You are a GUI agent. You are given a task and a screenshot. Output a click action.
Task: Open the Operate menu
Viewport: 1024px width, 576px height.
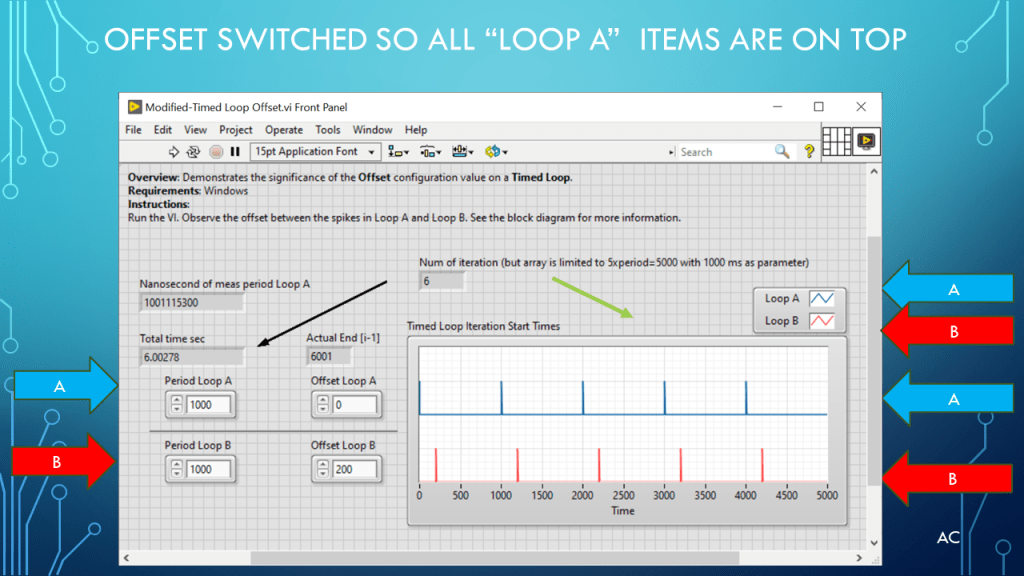pyautogui.click(x=284, y=130)
